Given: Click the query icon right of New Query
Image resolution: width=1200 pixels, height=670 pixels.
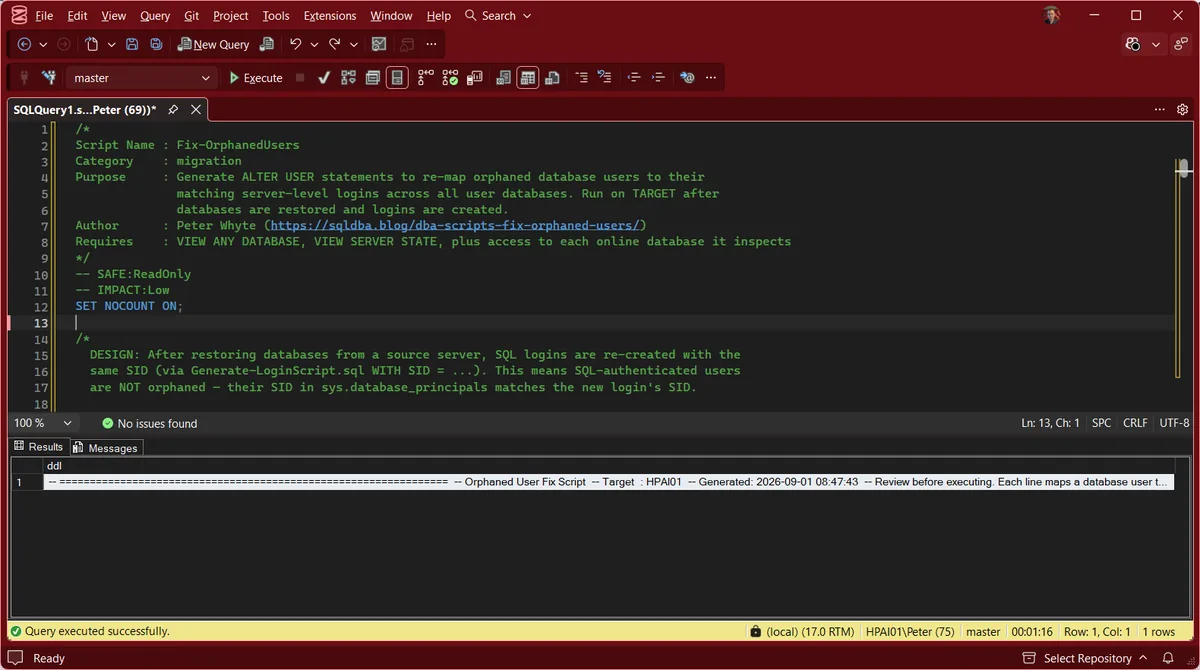Looking at the screenshot, I should [266, 44].
